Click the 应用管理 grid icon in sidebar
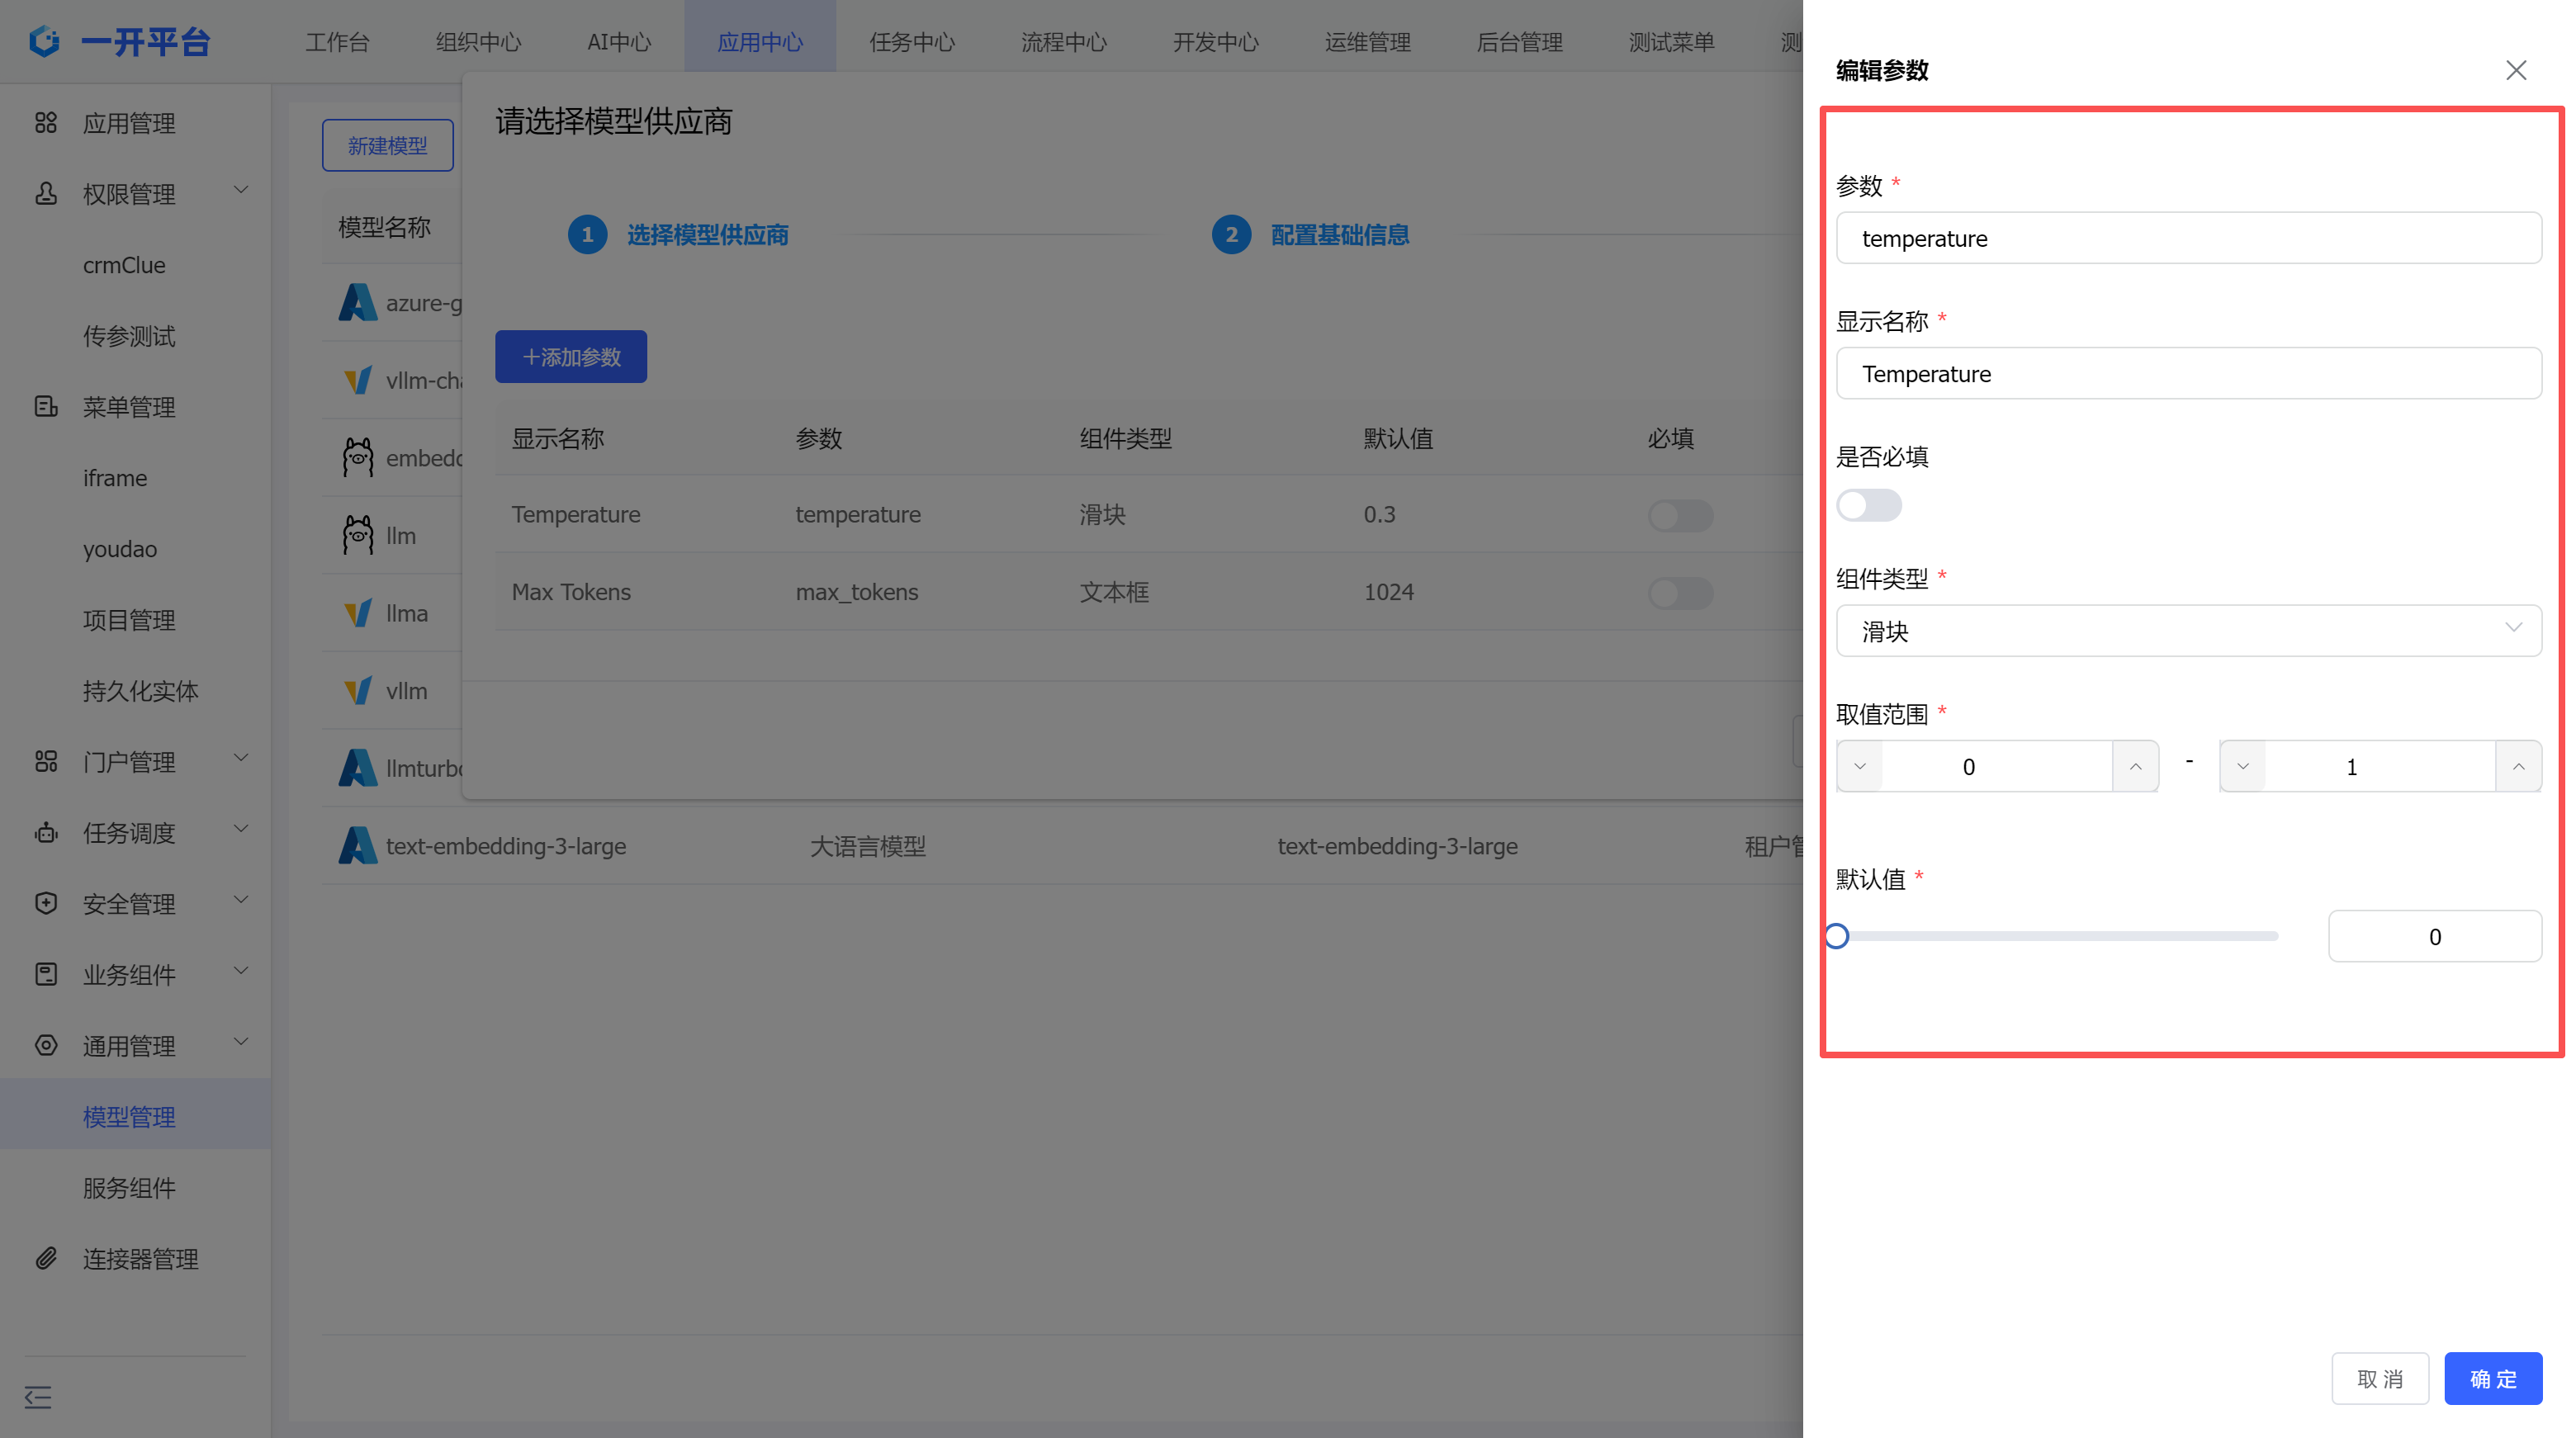2576x1438 pixels. click(x=46, y=123)
